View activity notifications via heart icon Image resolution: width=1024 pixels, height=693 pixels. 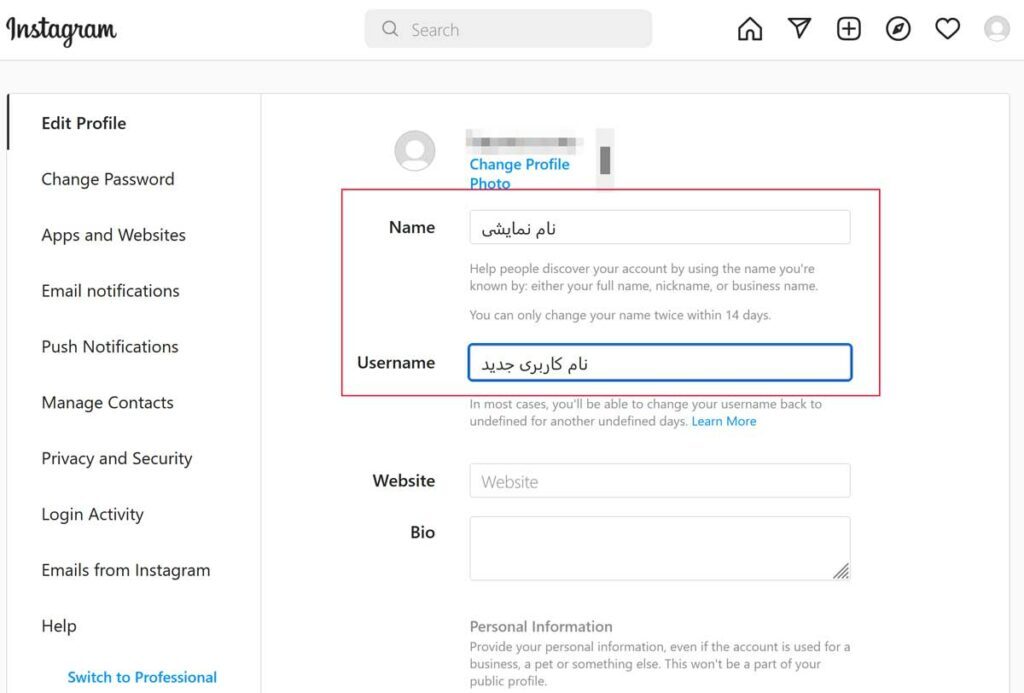pyautogui.click(x=947, y=28)
